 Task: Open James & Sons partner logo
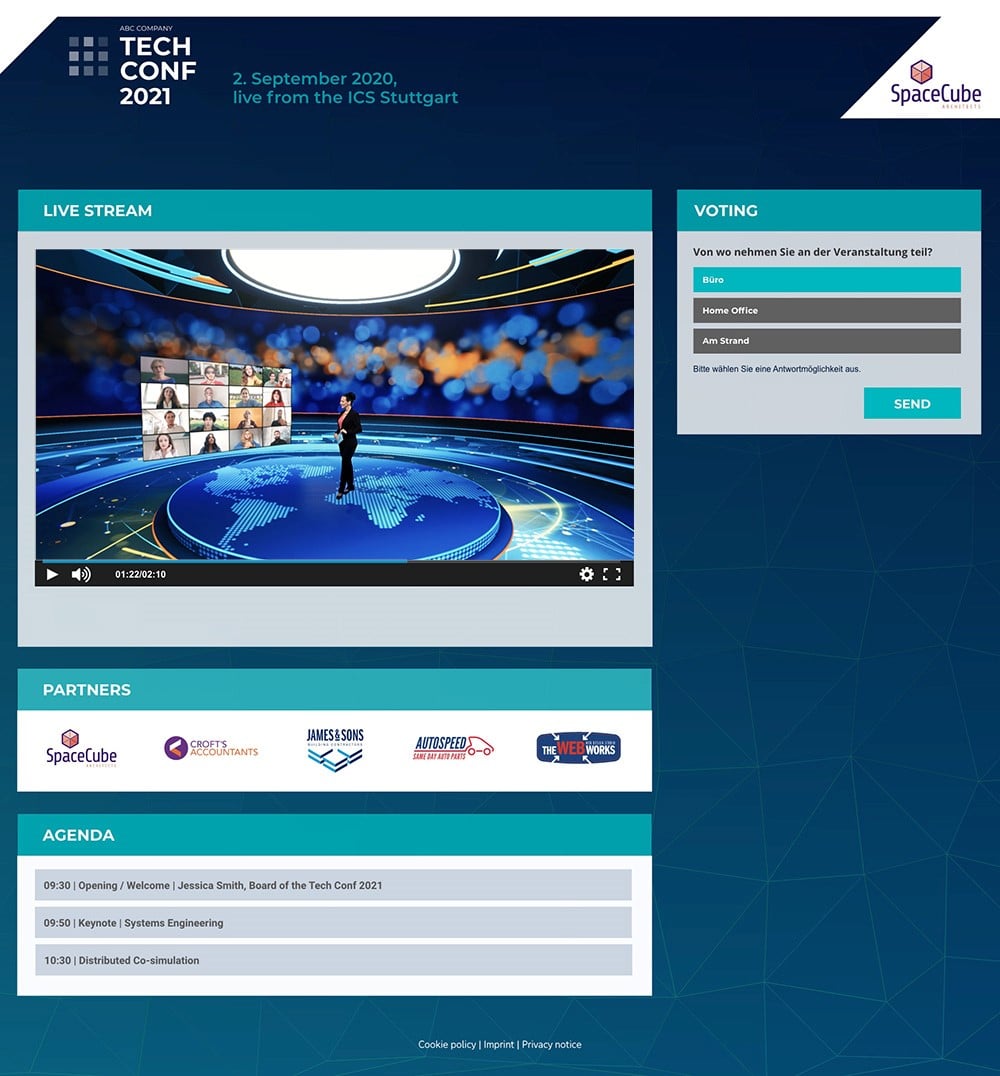click(335, 748)
